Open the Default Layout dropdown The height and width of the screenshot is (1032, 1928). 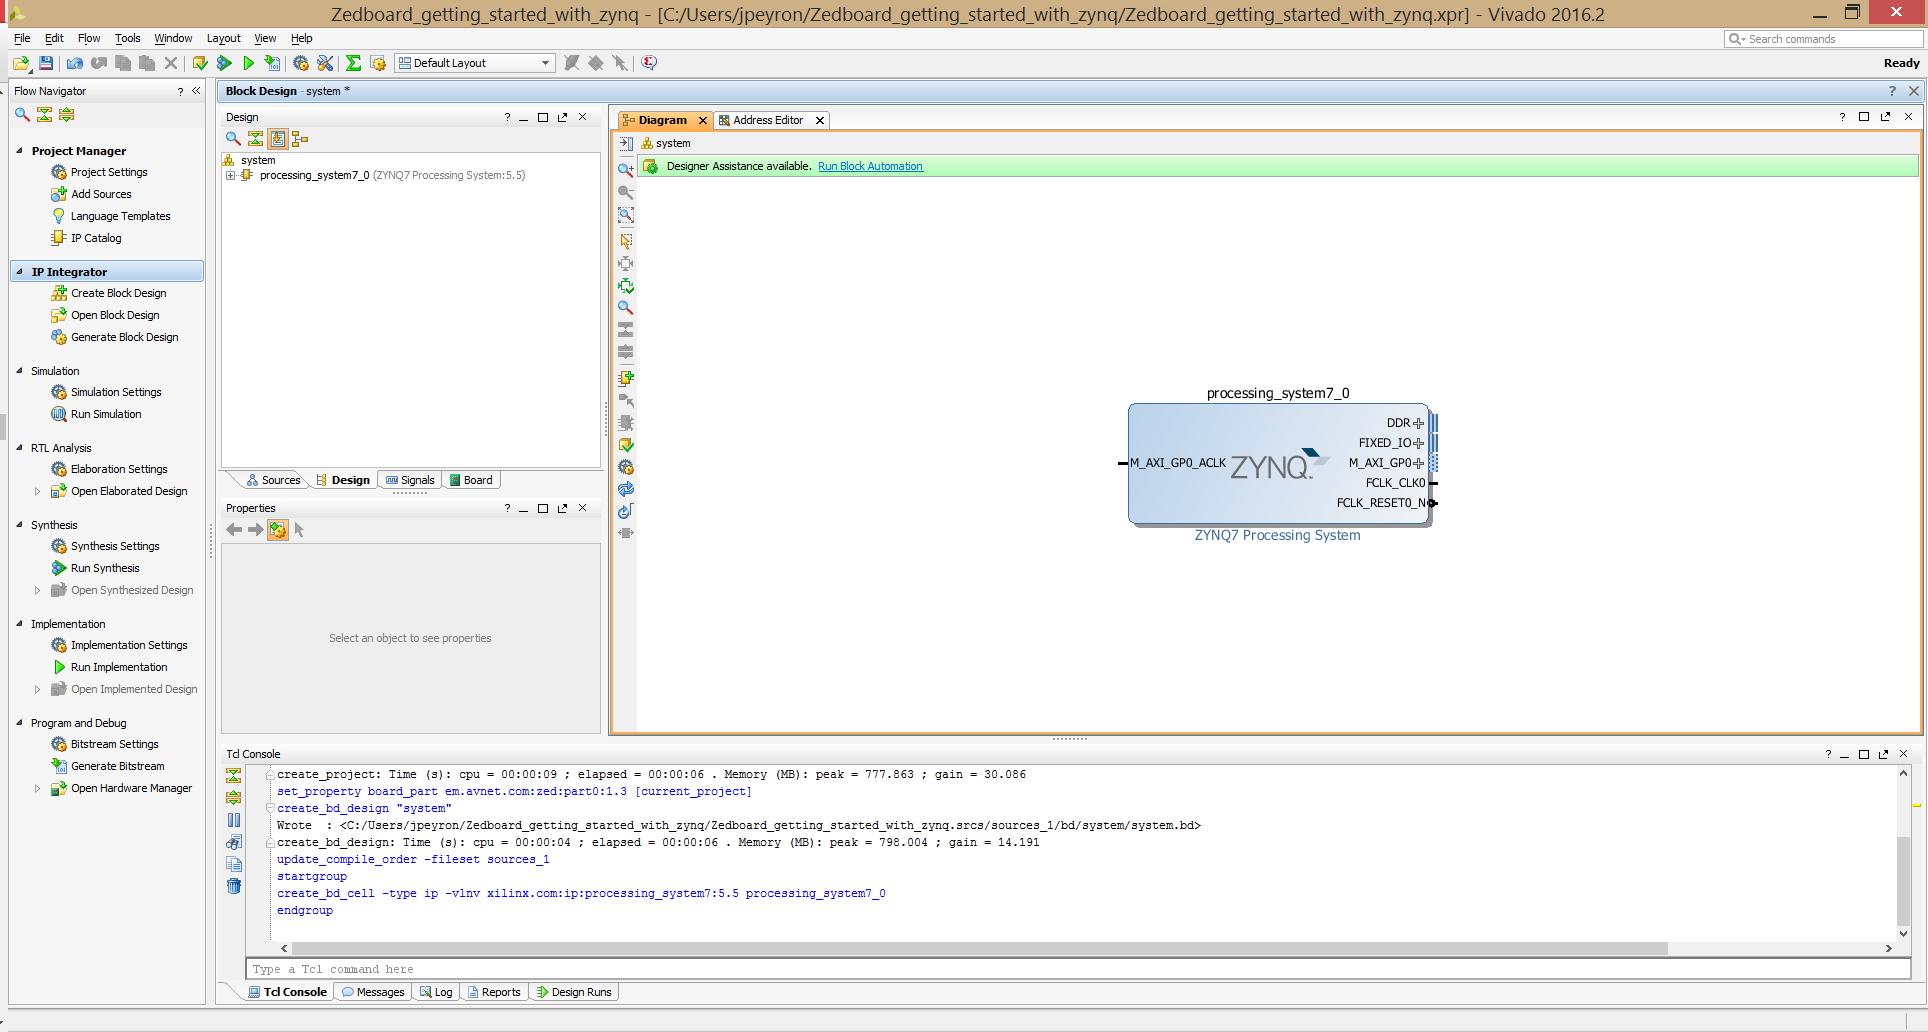pyautogui.click(x=474, y=63)
